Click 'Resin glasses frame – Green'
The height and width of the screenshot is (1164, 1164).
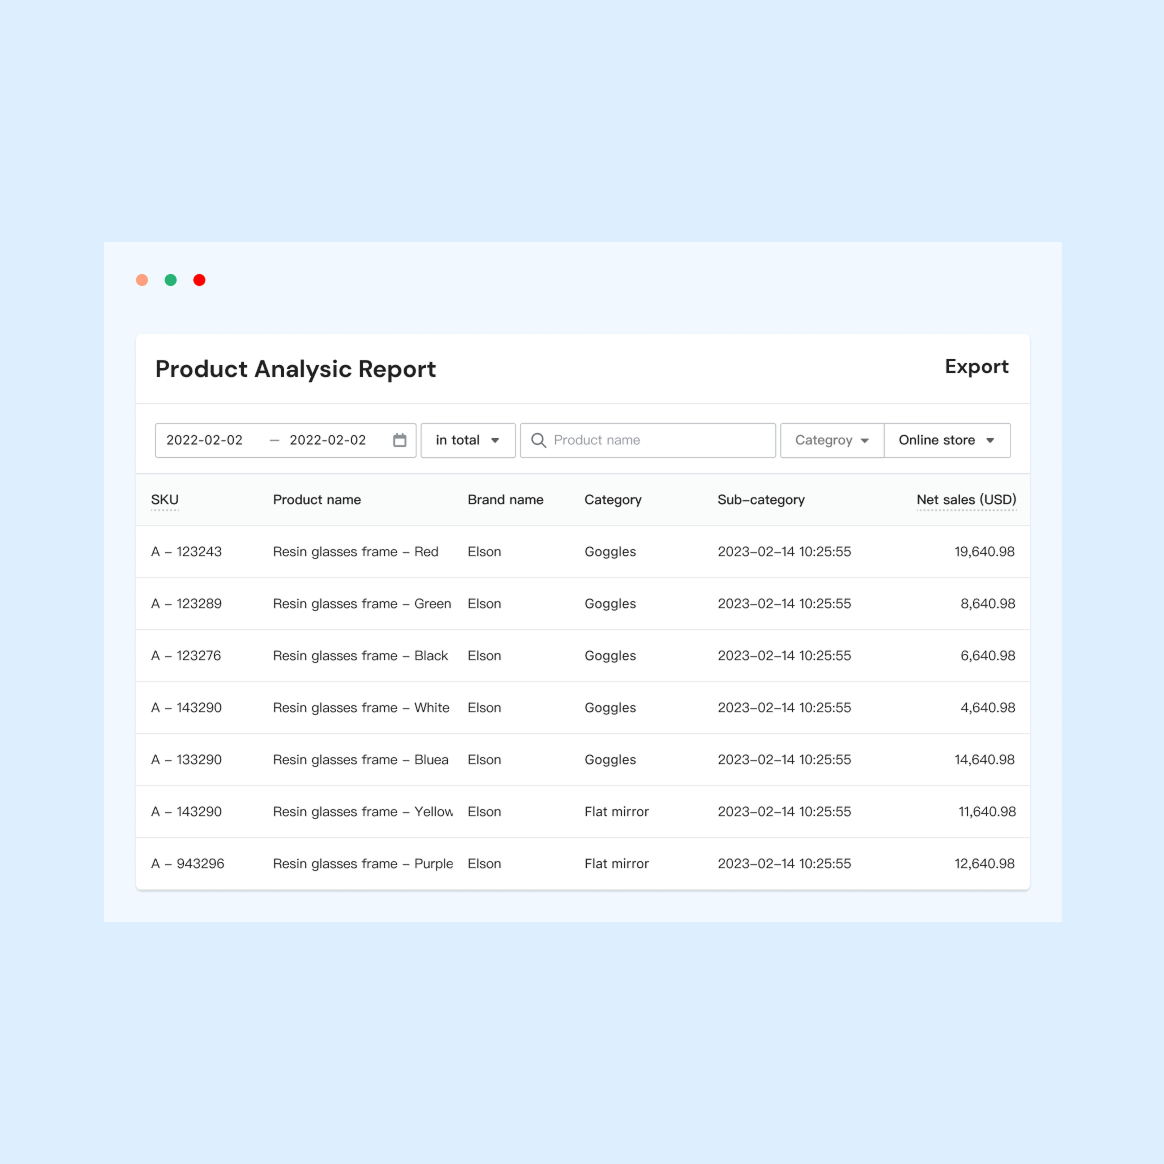[362, 604]
